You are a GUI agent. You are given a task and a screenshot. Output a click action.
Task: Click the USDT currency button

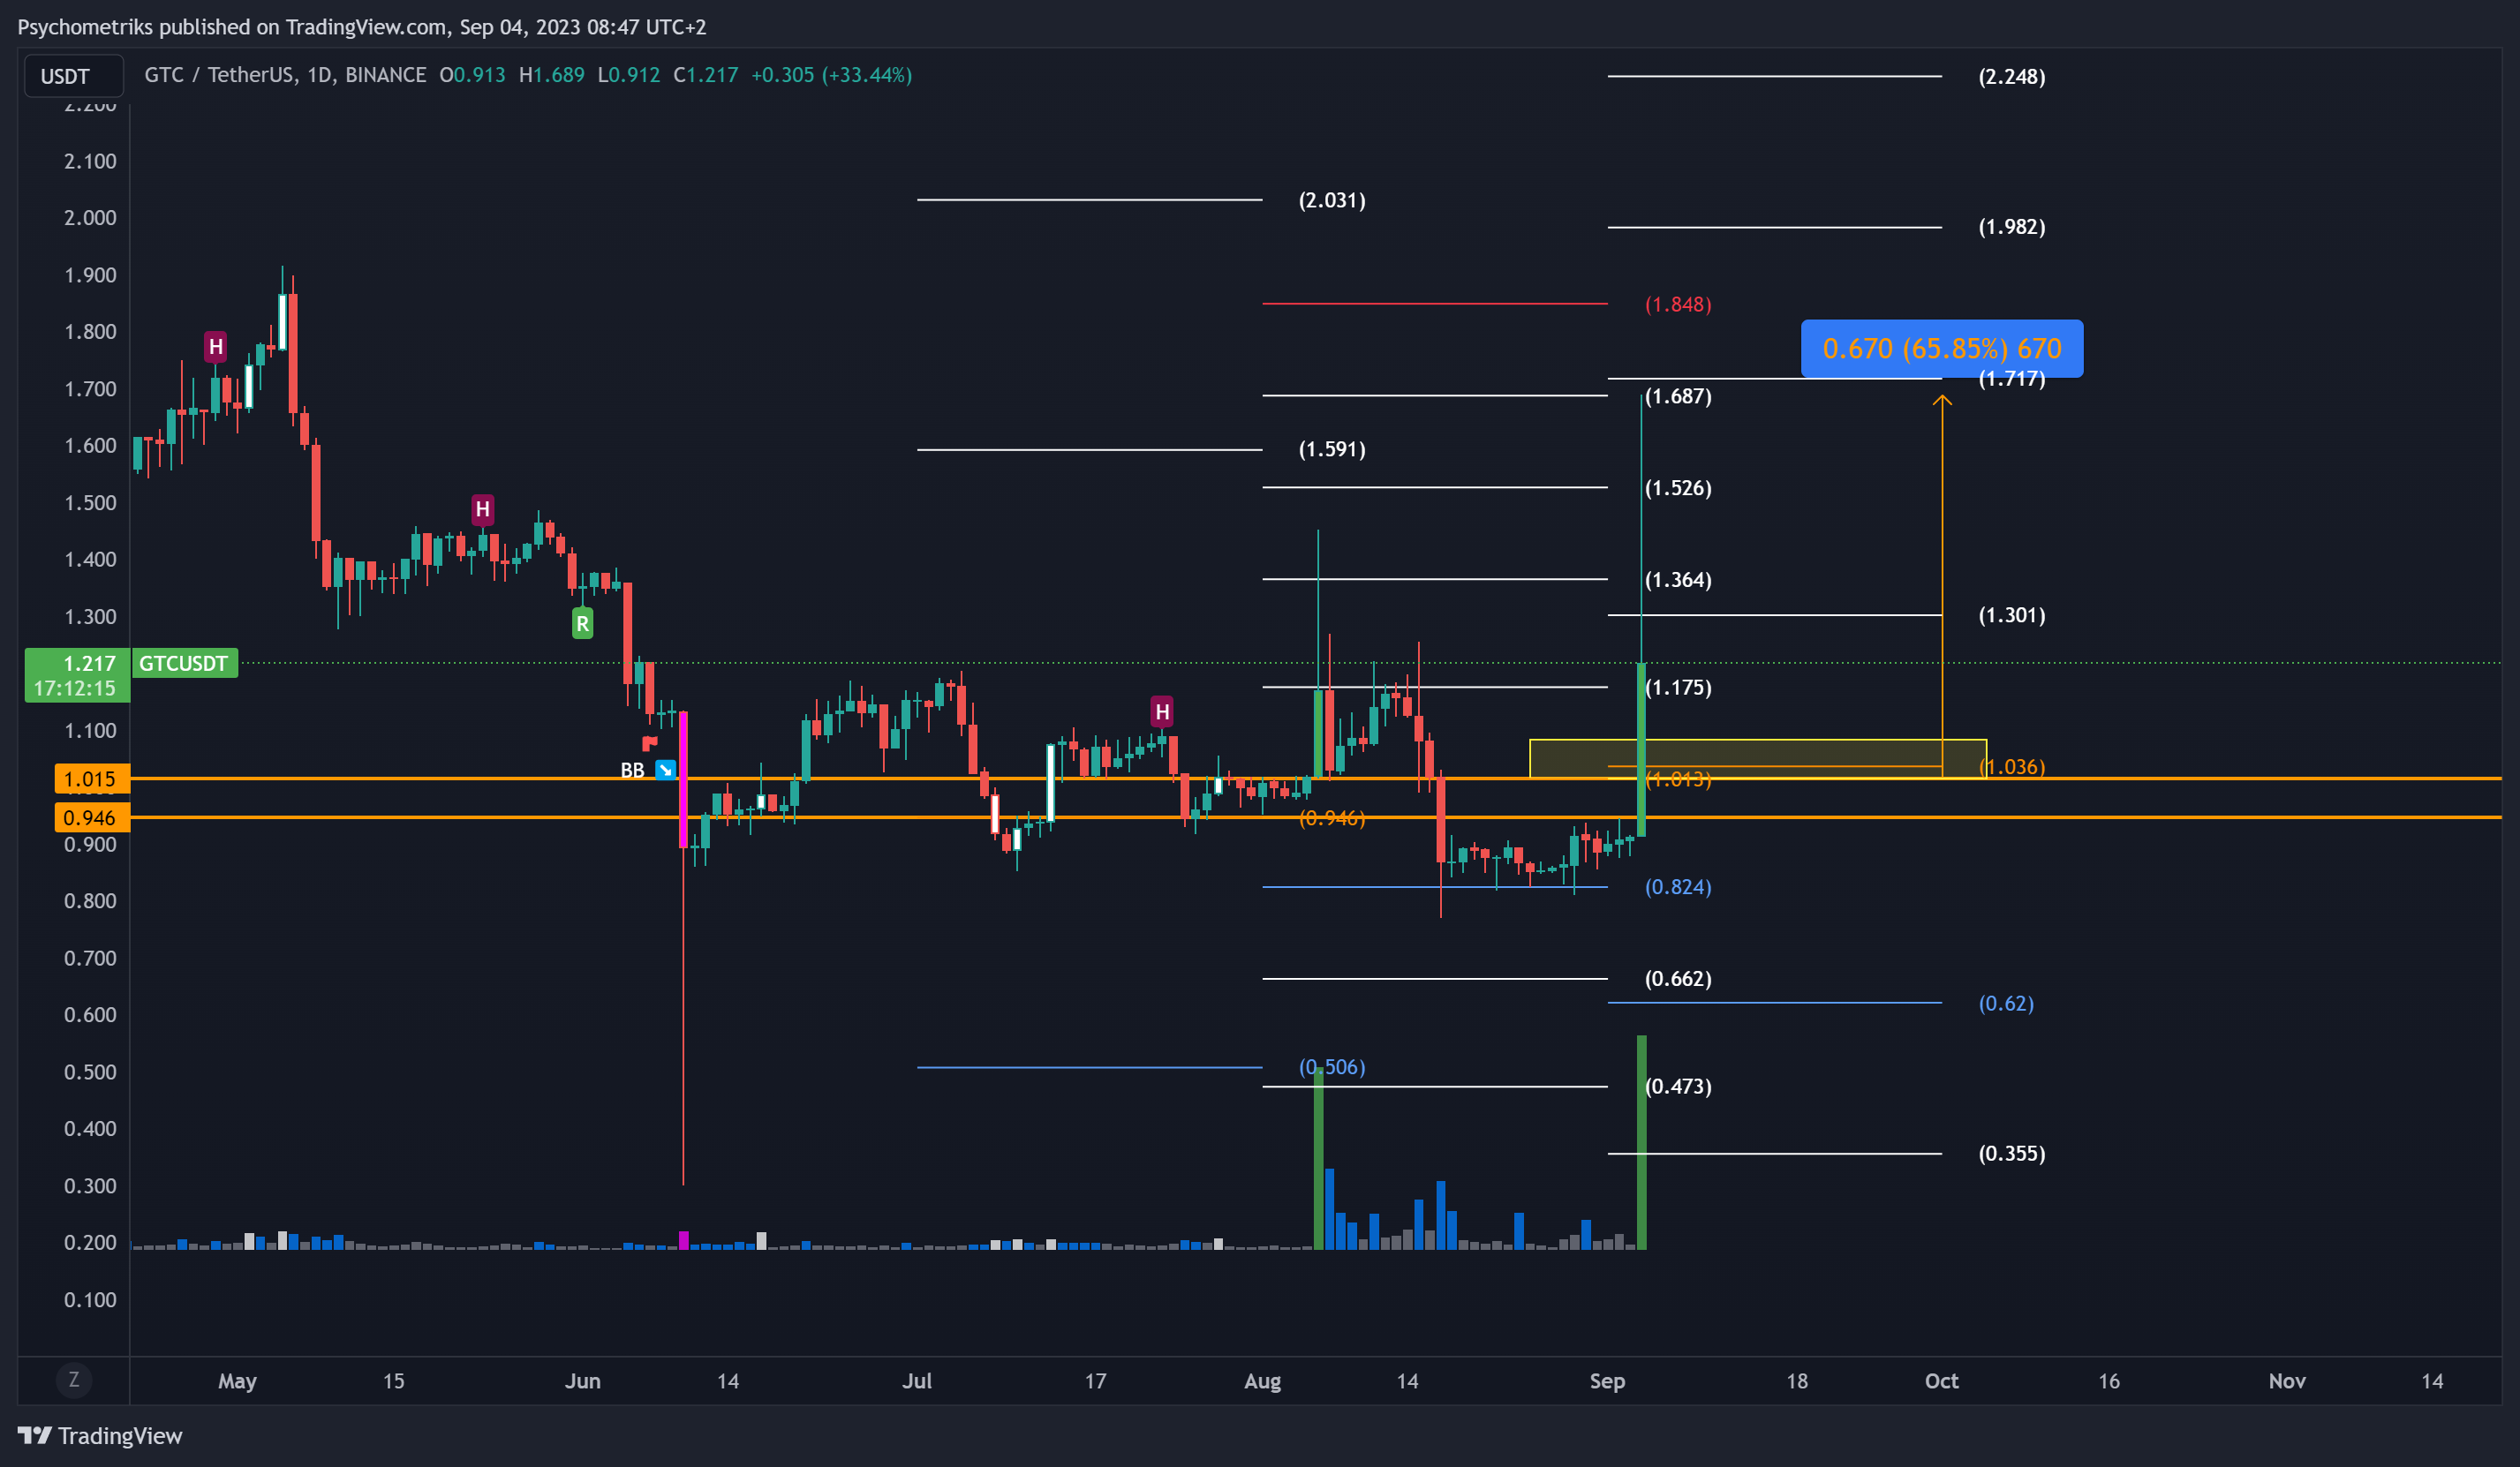[x=73, y=76]
